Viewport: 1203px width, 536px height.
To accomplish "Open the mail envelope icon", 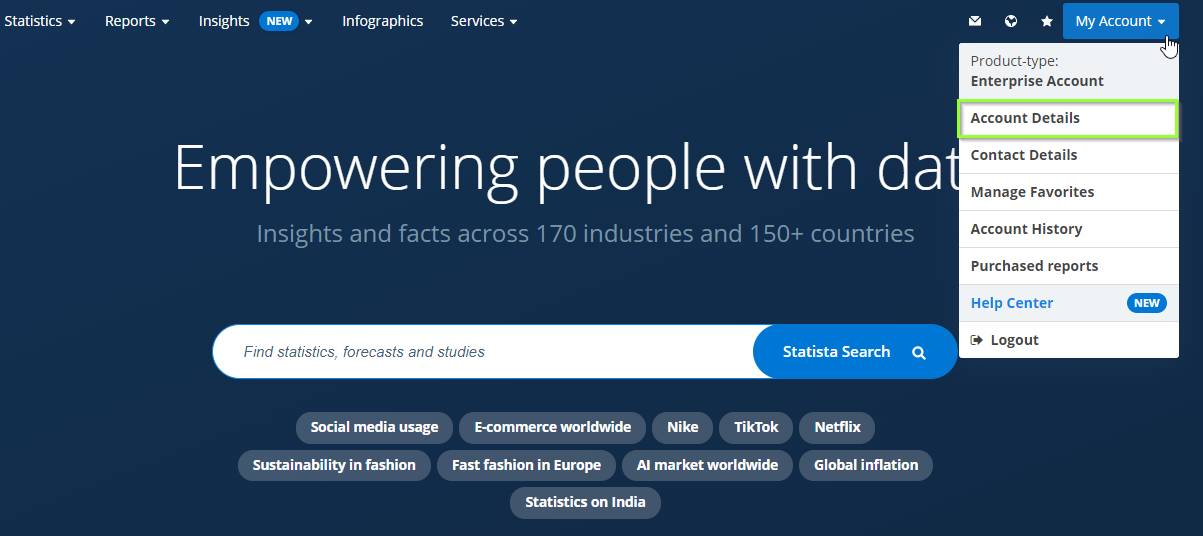I will click(975, 21).
